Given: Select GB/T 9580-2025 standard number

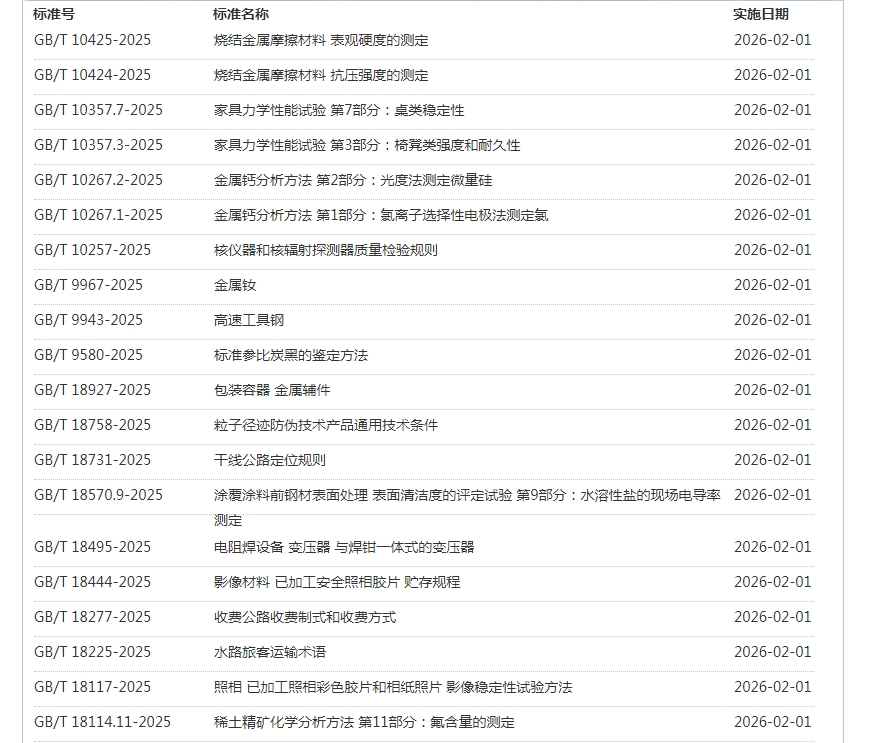Looking at the screenshot, I should [88, 355].
